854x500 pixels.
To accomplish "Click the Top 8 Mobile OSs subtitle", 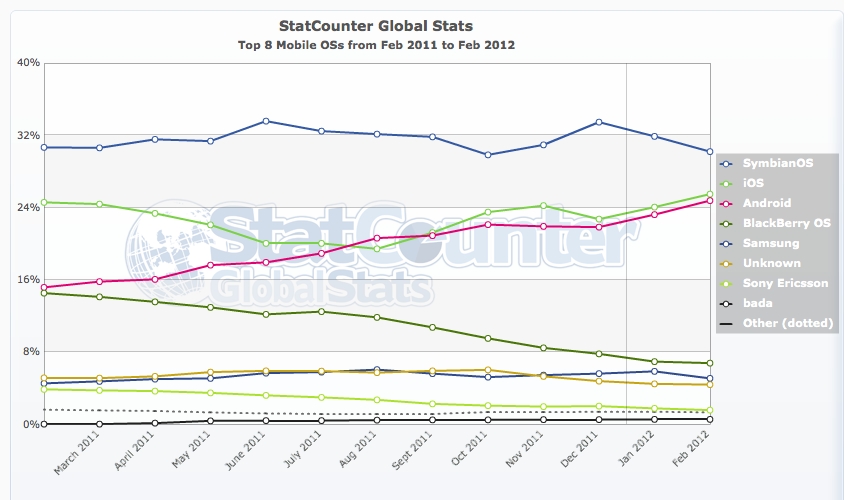I will click(376, 46).
